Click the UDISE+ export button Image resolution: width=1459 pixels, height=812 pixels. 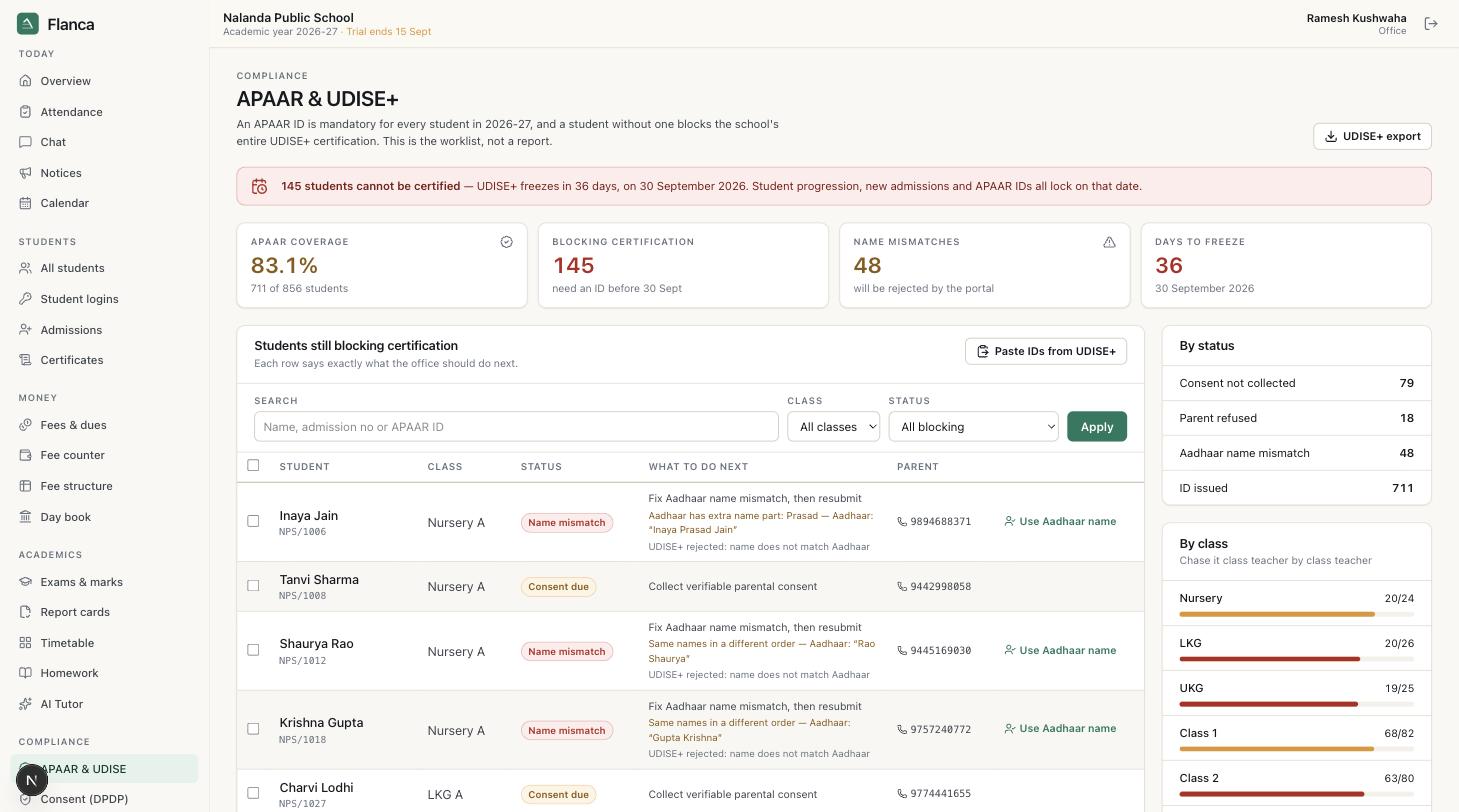pyautogui.click(x=1372, y=136)
